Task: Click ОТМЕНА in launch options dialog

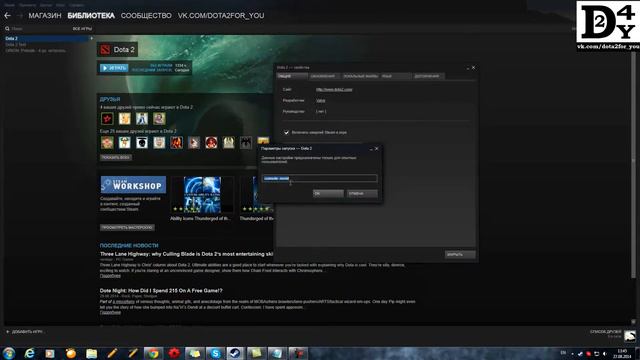Action: pyautogui.click(x=362, y=193)
